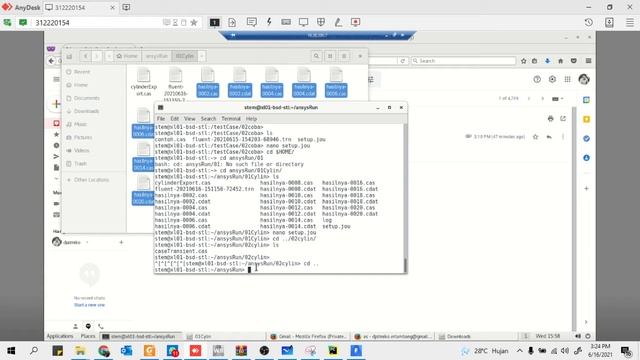Start AnyDesk session recording icon
Image resolution: width=640 pixels, height=360 pixels.
tap(356, 22)
